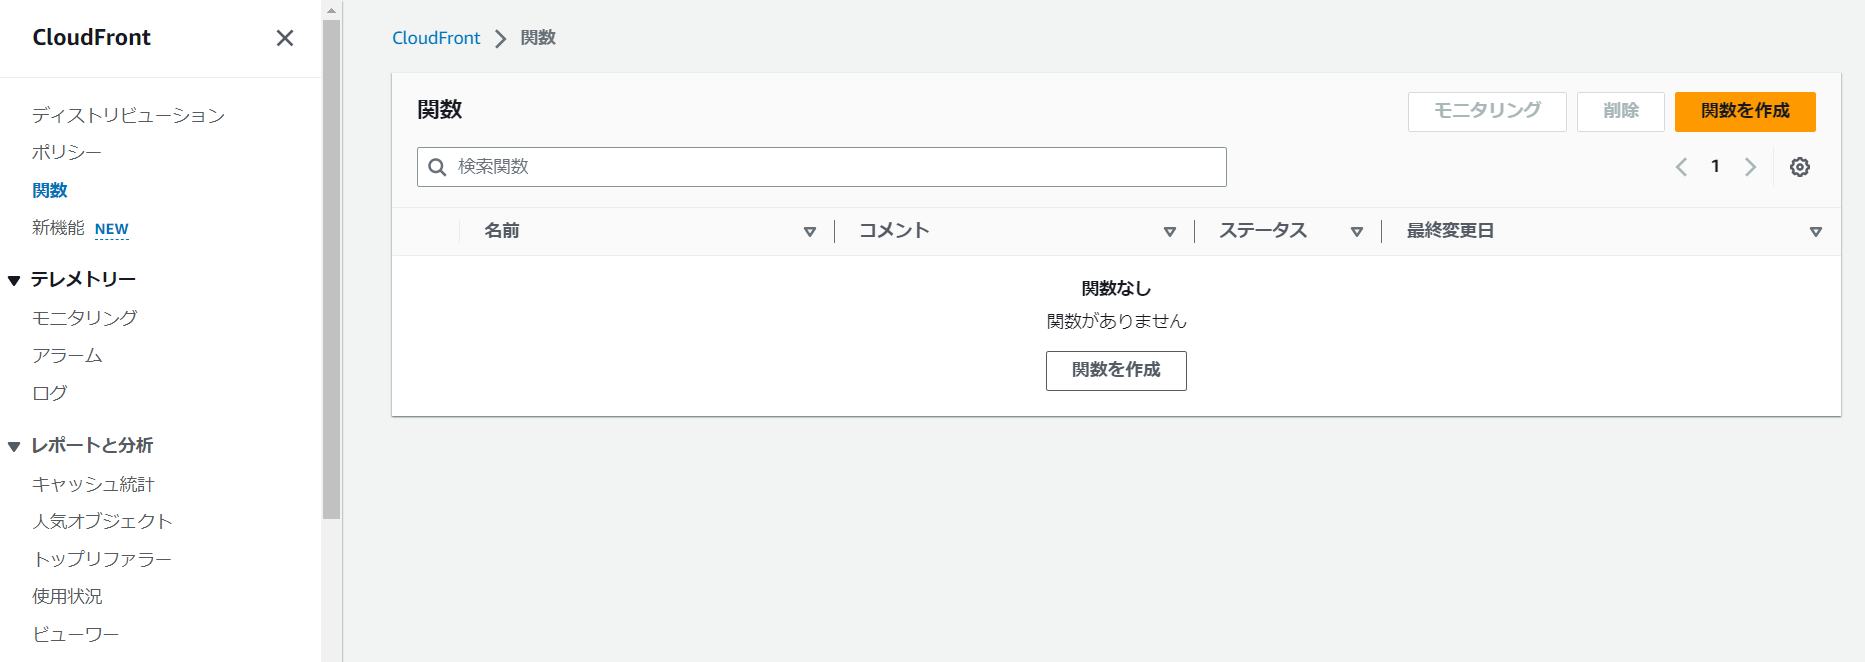
Task: Open アラーム in sidebar
Action: (67, 355)
